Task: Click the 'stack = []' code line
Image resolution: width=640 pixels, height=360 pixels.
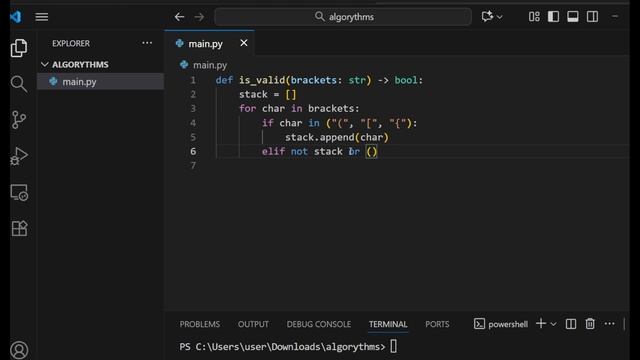Action: [x=267, y=94]
